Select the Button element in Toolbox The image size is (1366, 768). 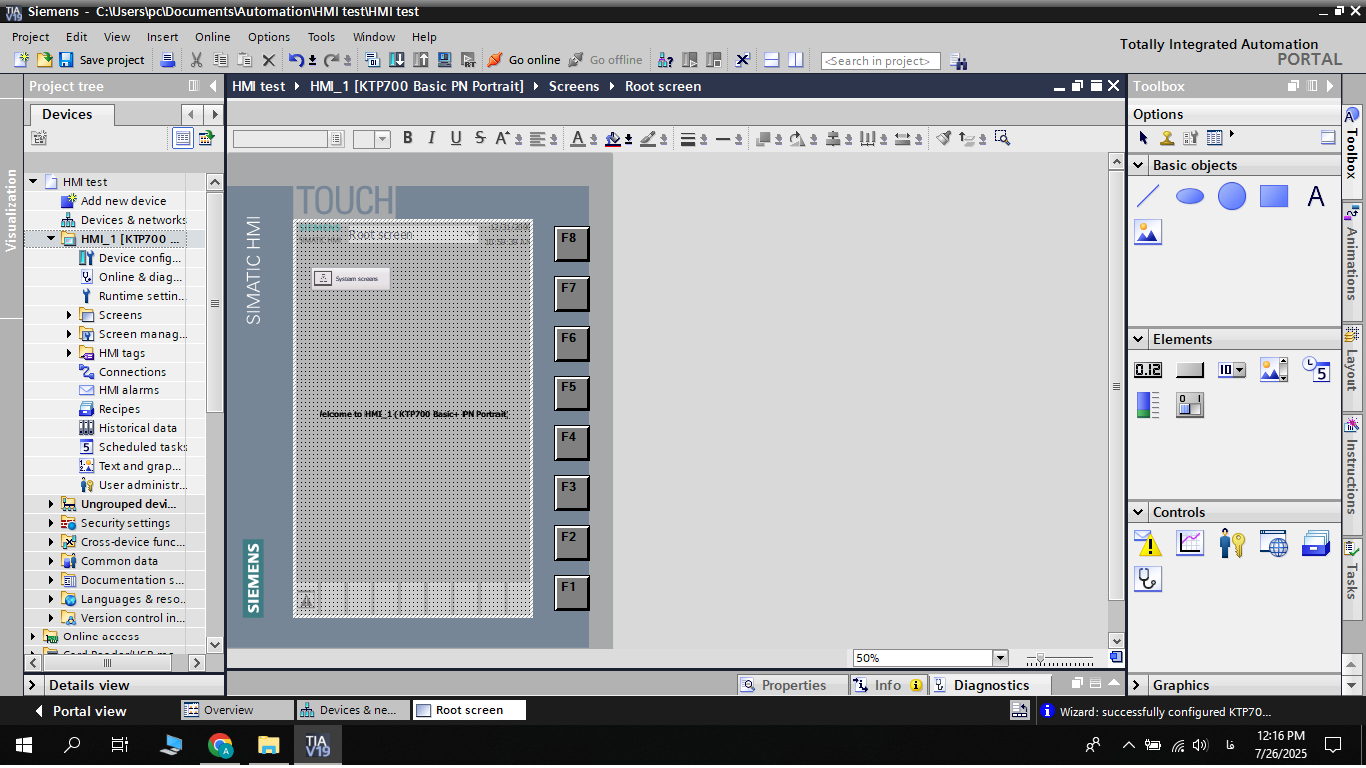click(1190, 370)
